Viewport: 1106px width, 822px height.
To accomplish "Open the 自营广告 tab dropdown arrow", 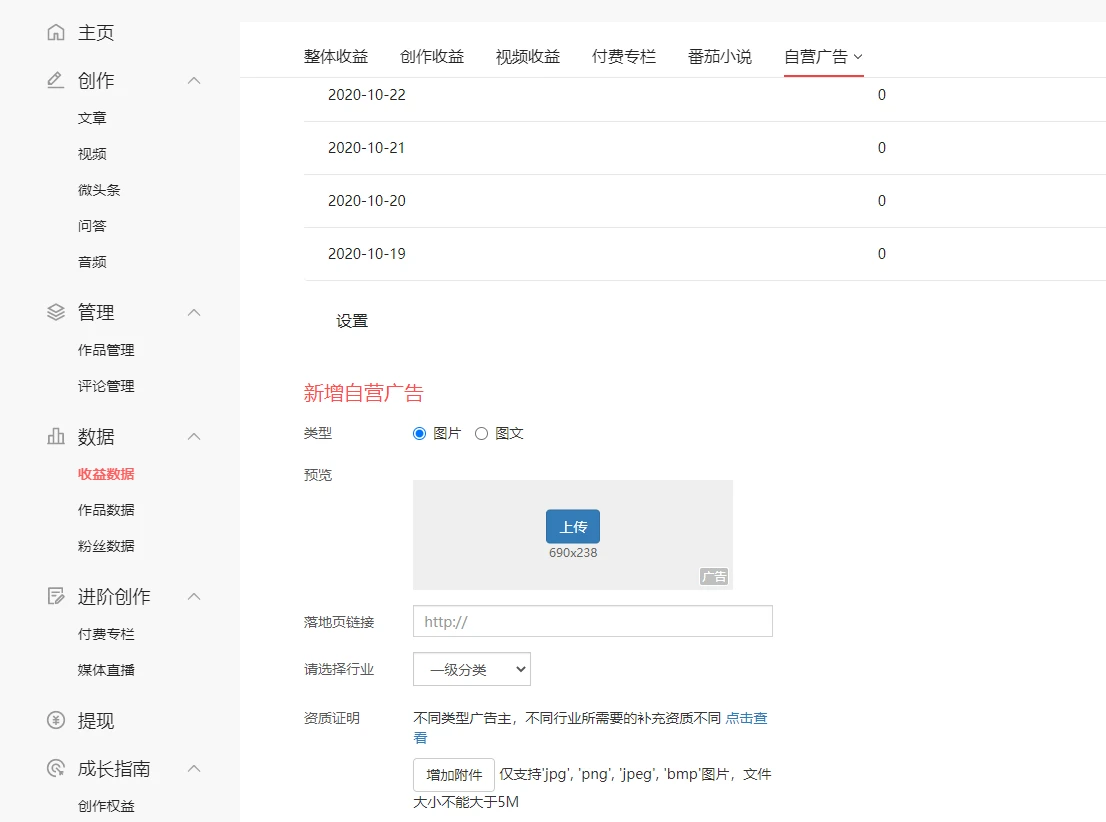I will pos(858,57).
